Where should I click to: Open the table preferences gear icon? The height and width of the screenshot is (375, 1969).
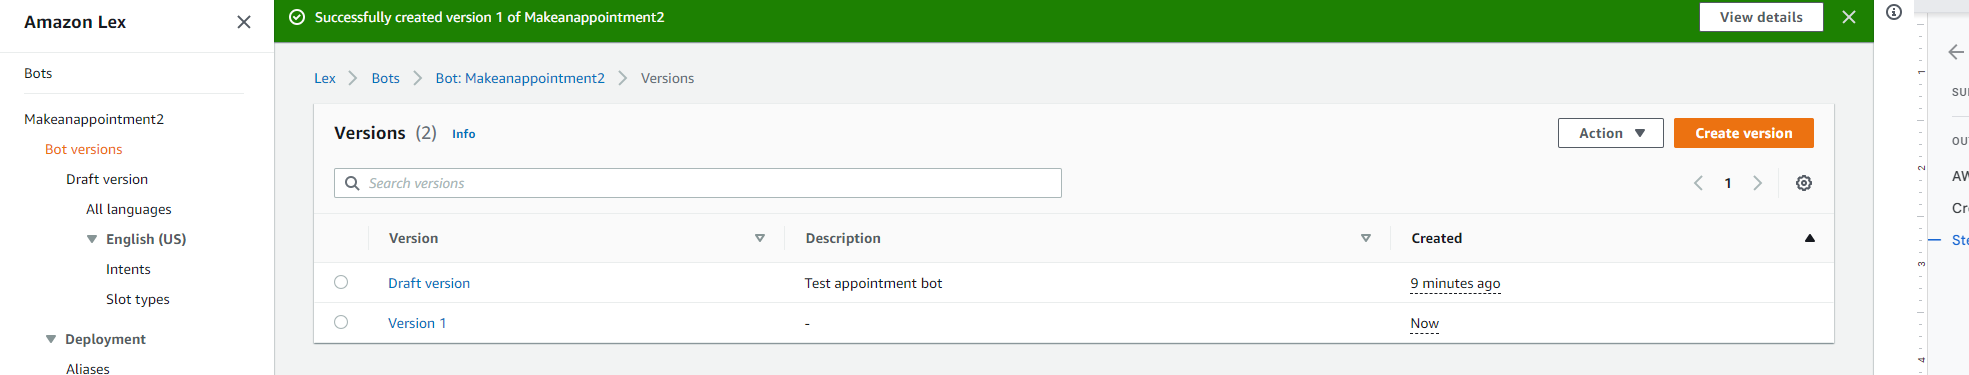point(1804,183)
